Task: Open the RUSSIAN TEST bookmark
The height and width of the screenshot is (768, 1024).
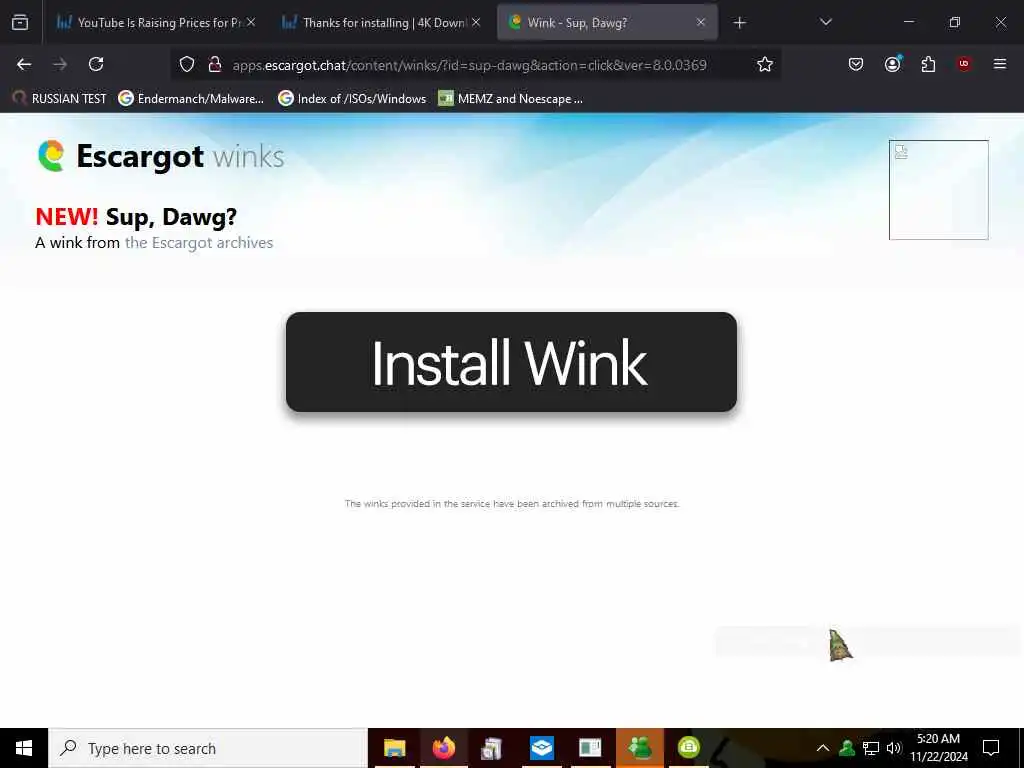Action: click(x=59, y=99)
